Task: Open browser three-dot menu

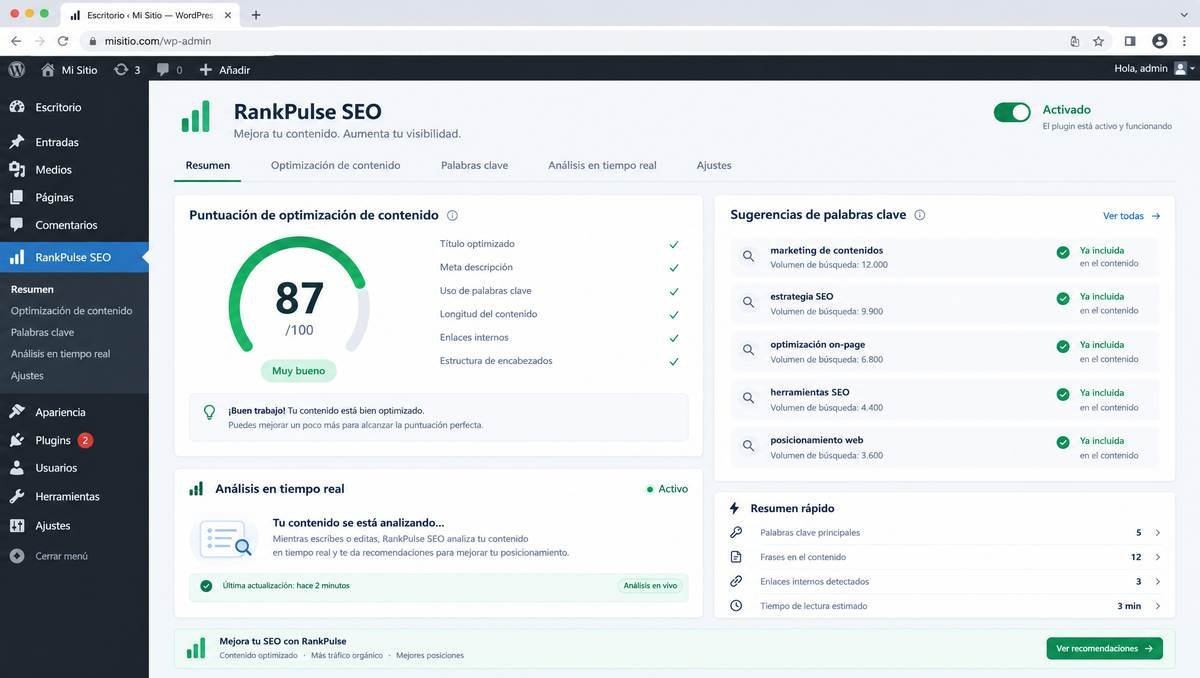Action: point(1186,41)
